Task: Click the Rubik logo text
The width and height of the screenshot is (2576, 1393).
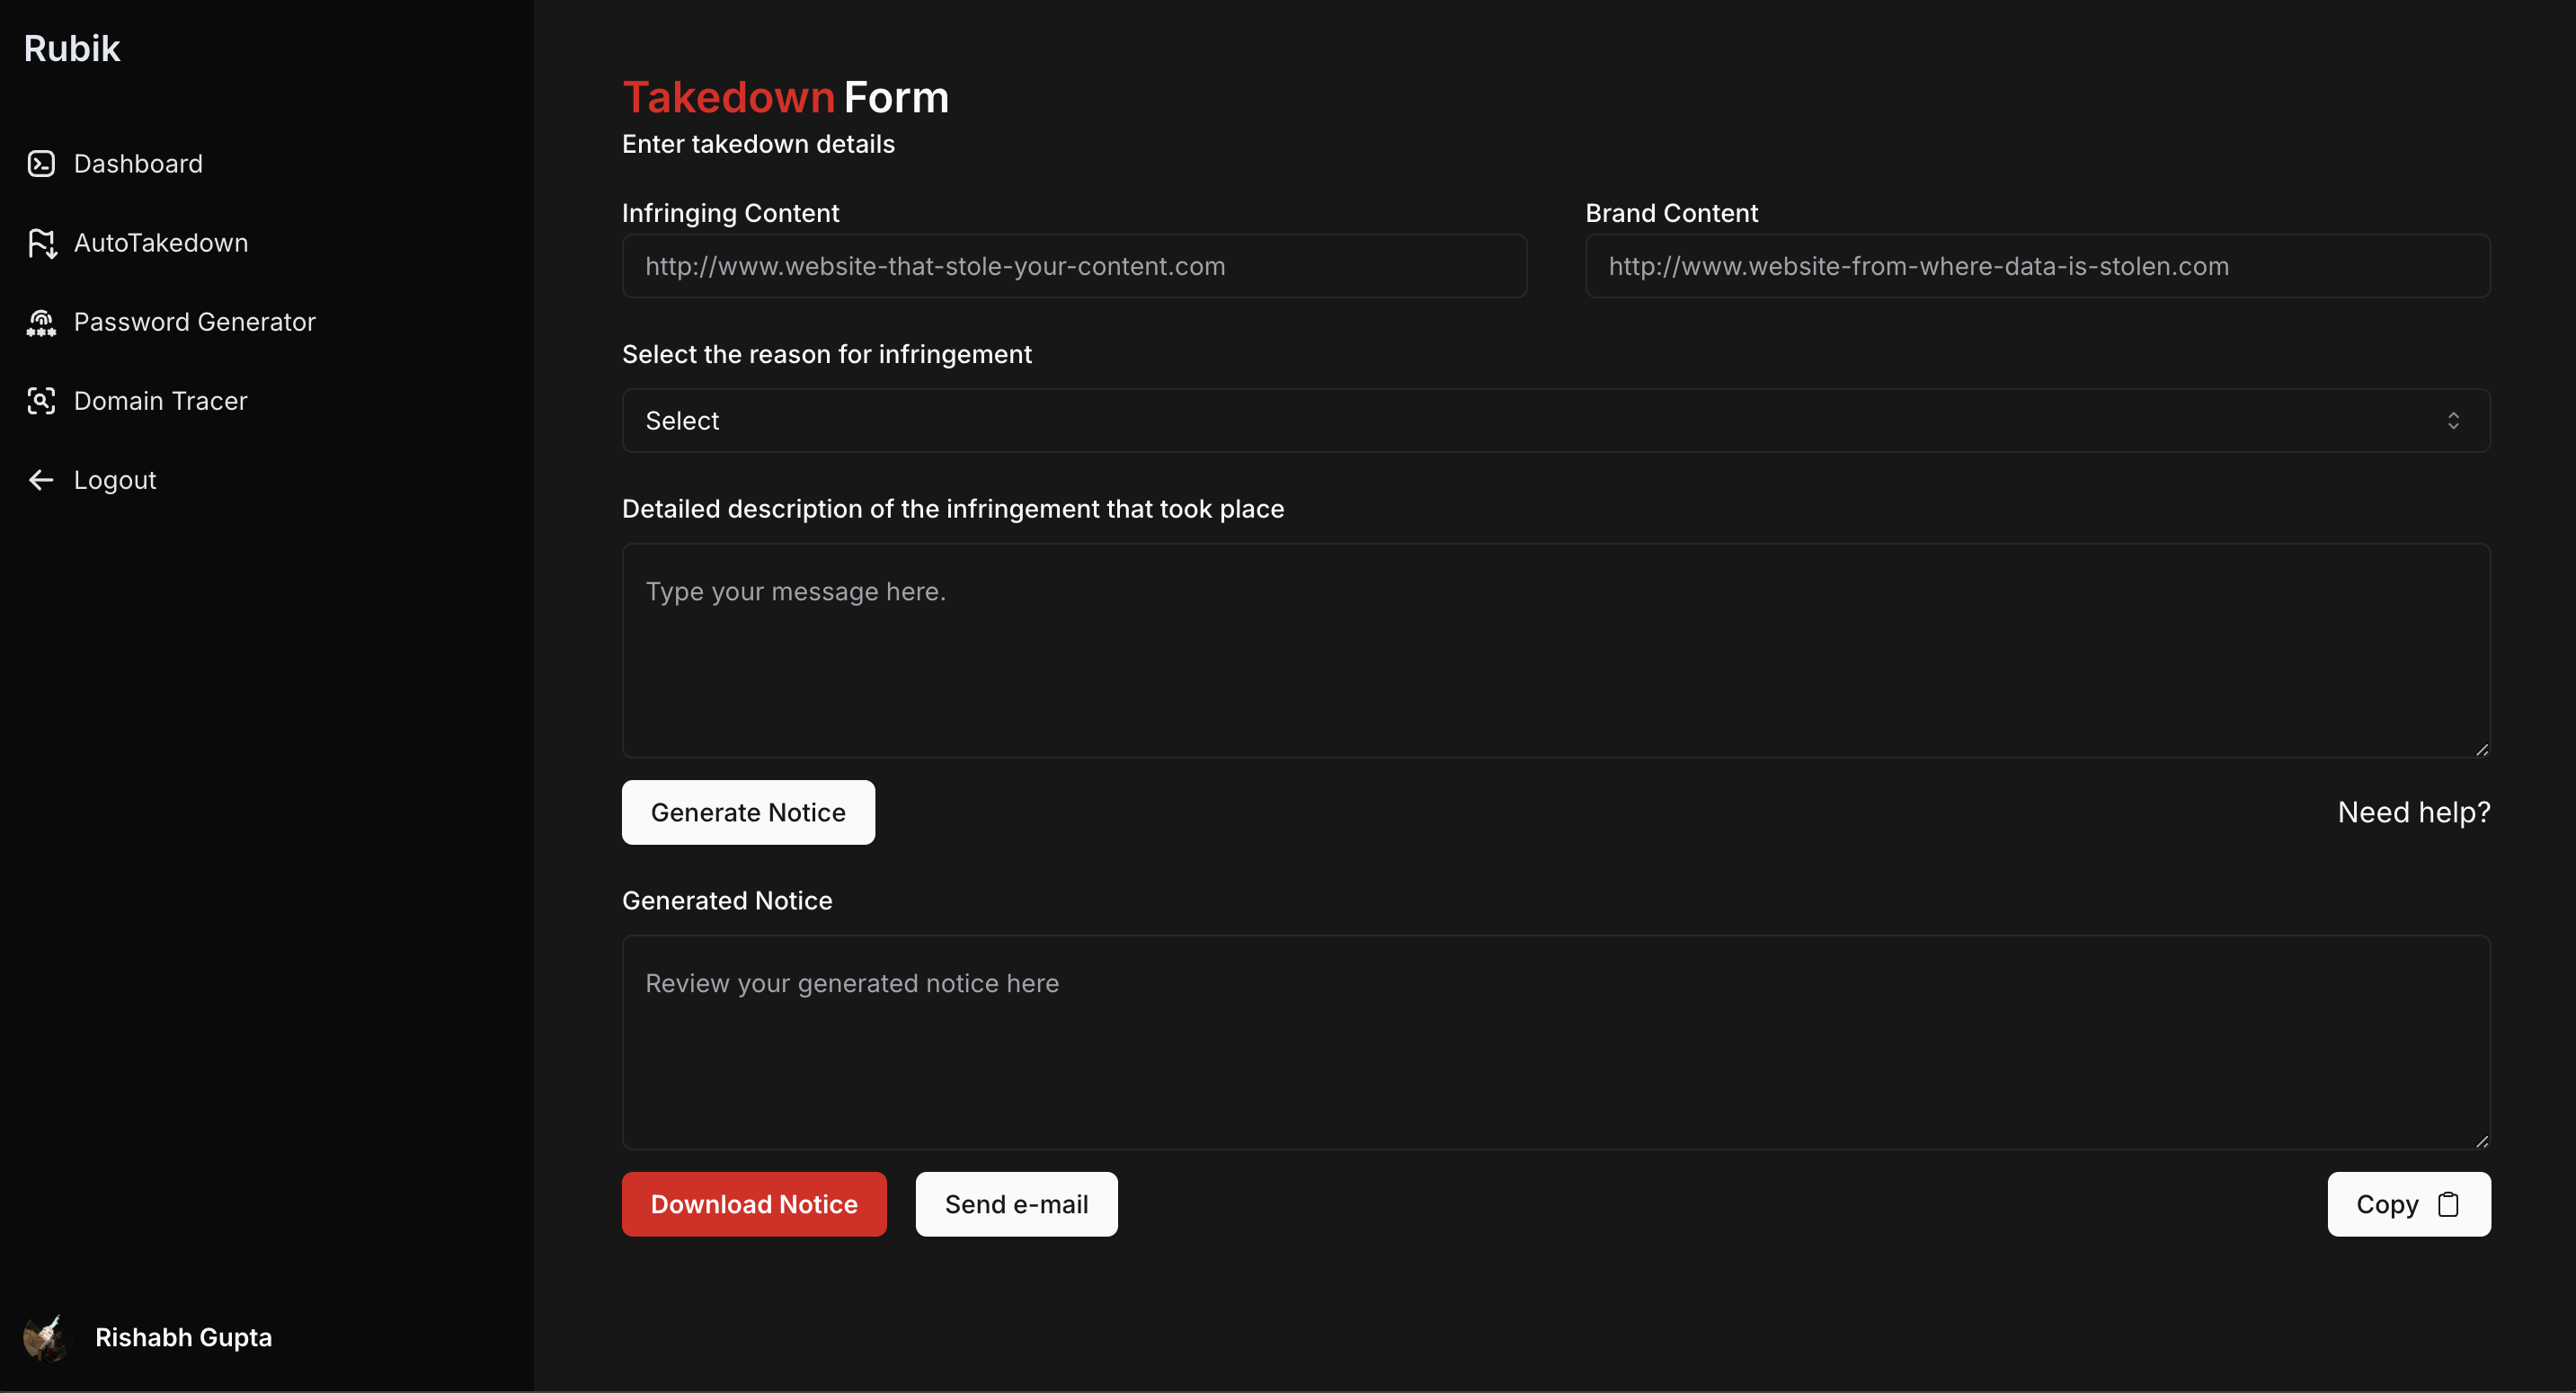Action: pyautogui.click(x=72, y=49)
